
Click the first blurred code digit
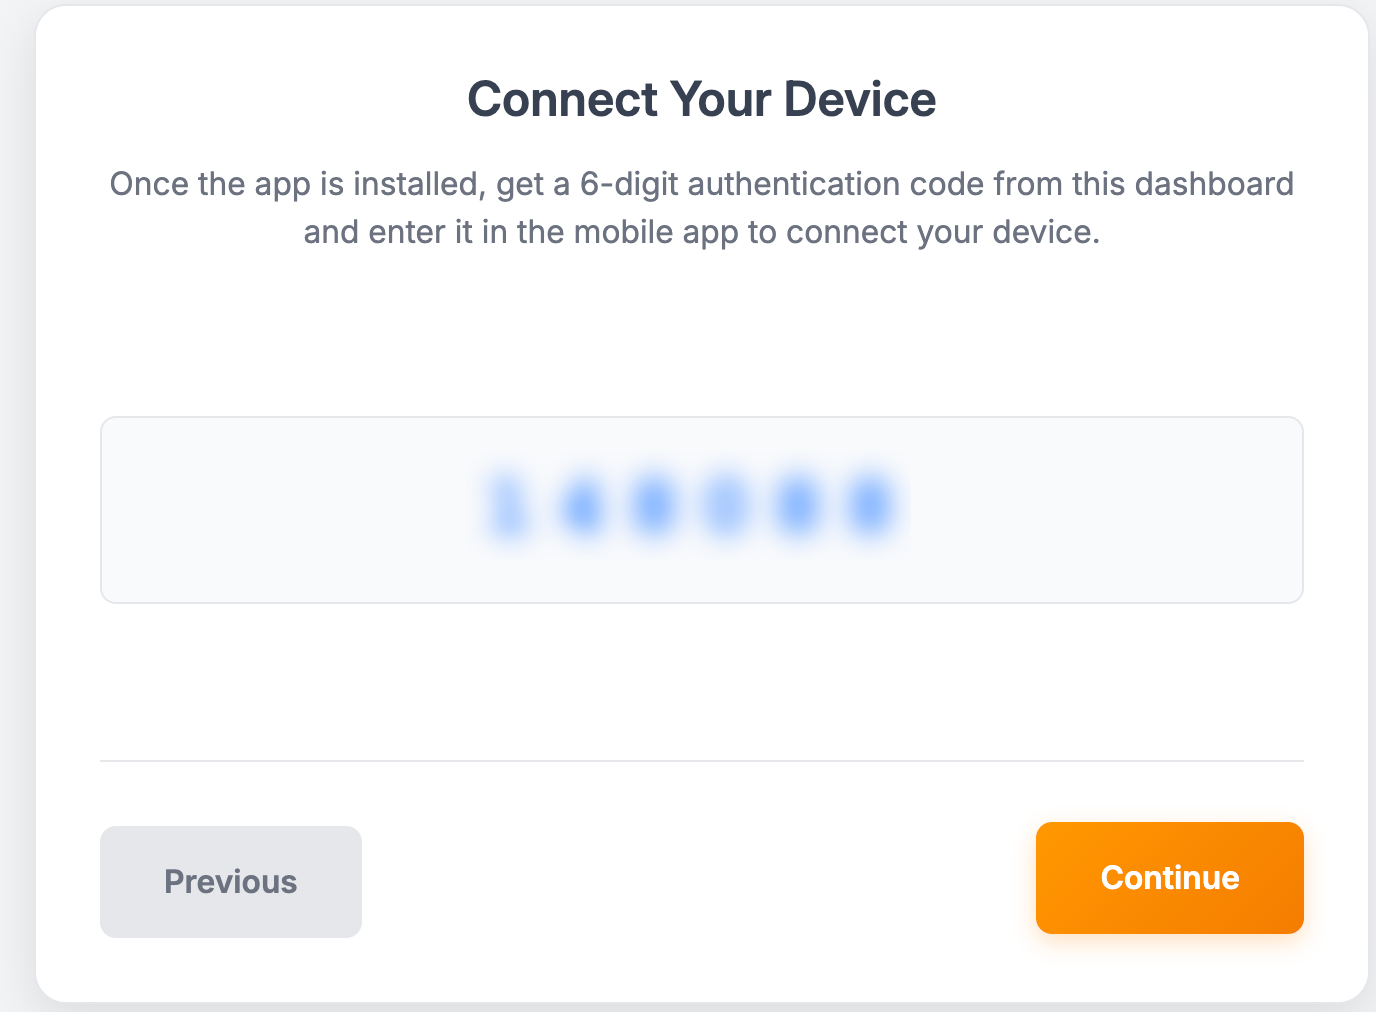(510, 508)
